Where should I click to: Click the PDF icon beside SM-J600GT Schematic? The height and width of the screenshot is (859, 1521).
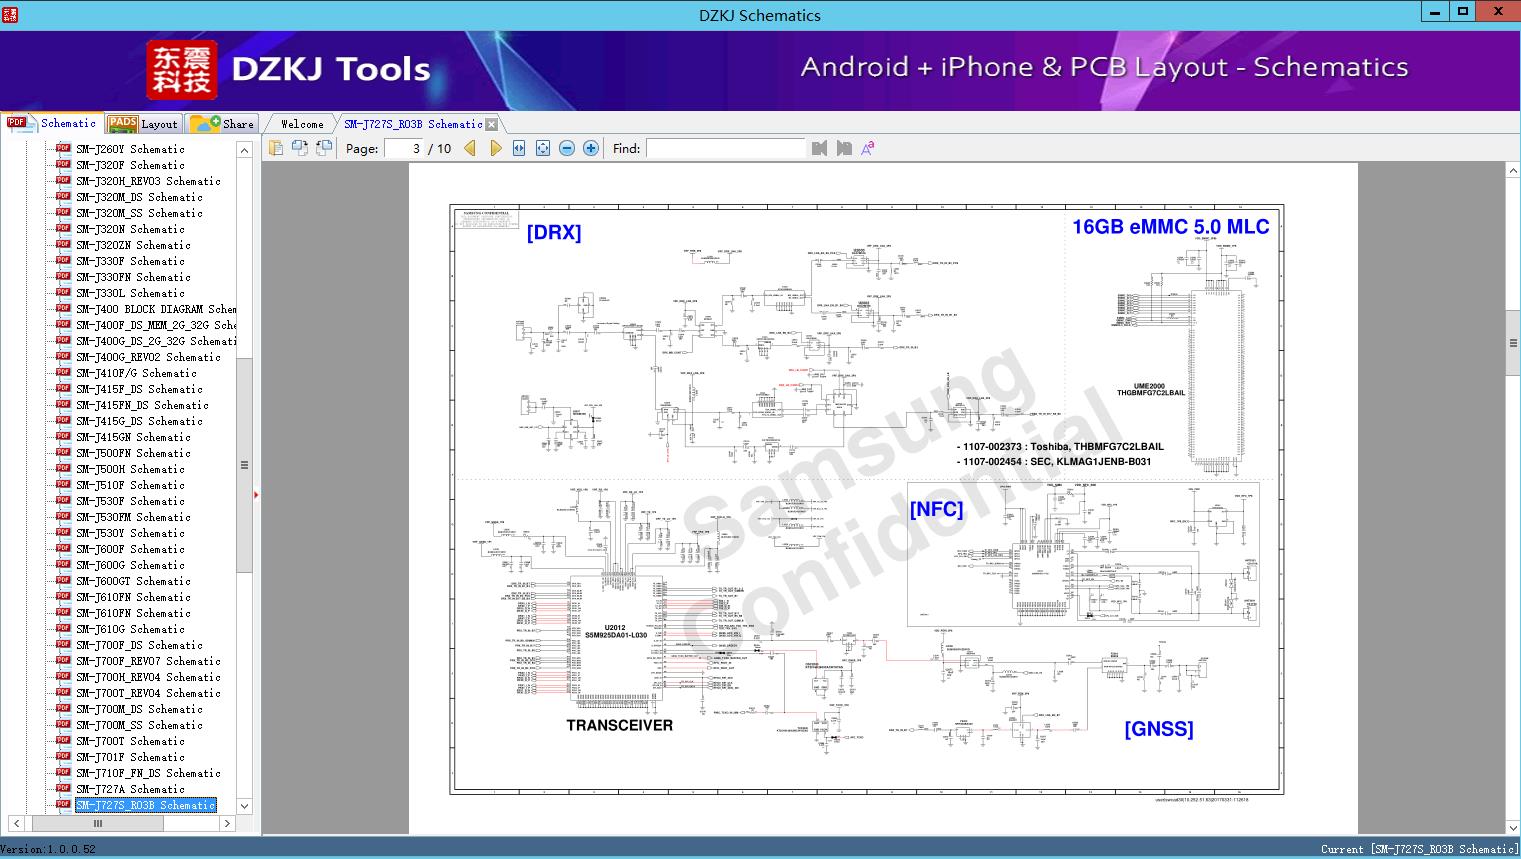pyautogui.click(x=63, y=580)
